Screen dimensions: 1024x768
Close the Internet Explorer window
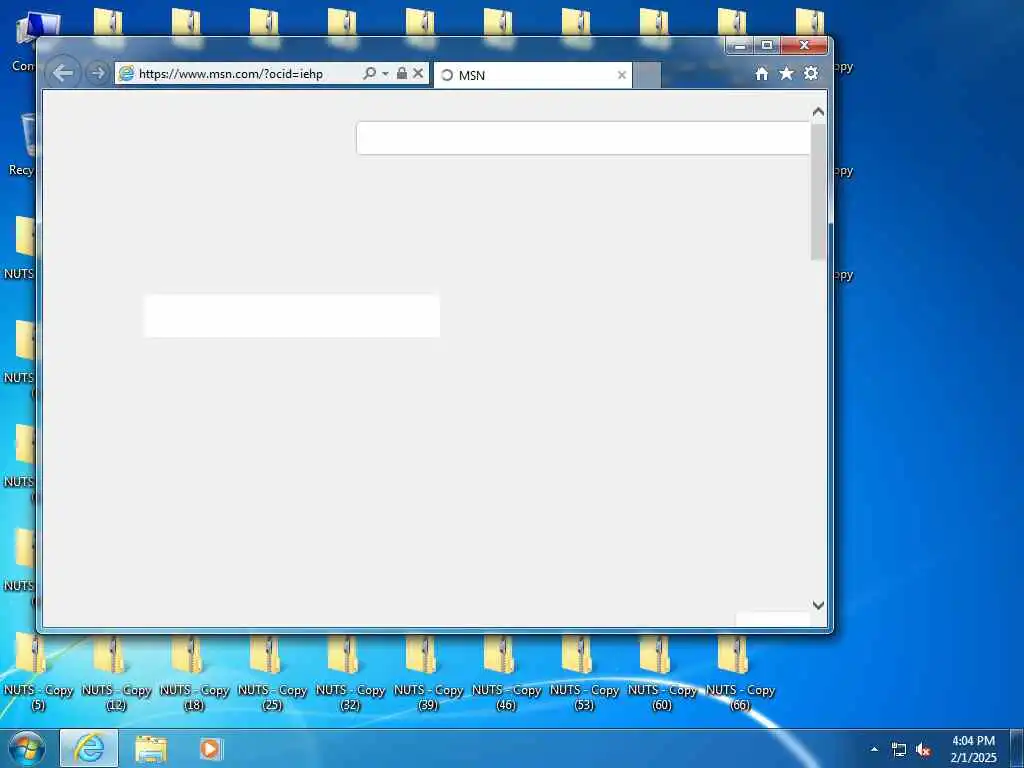[804, 45]
